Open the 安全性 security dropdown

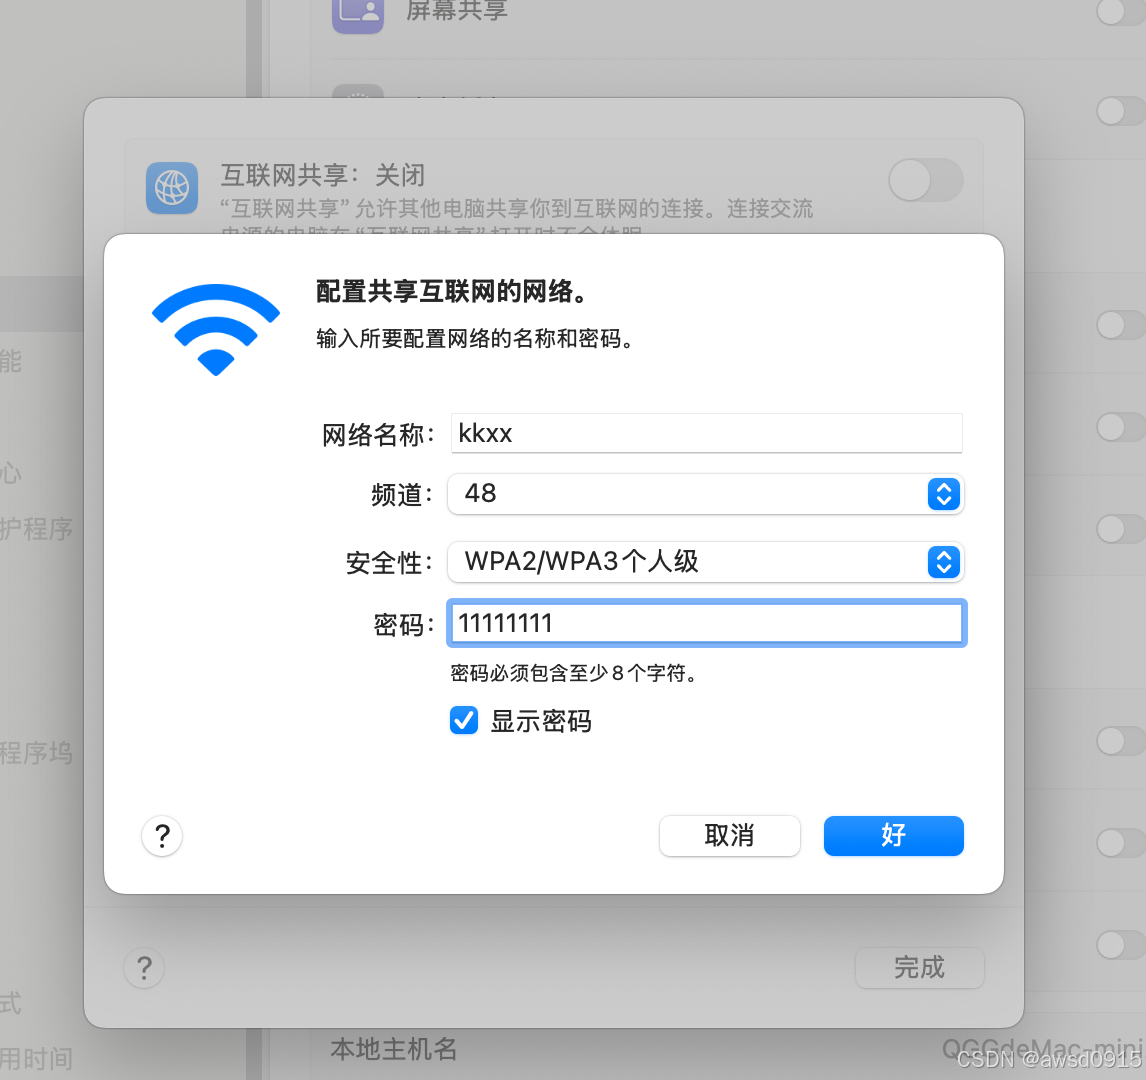(x=706, y=562)
